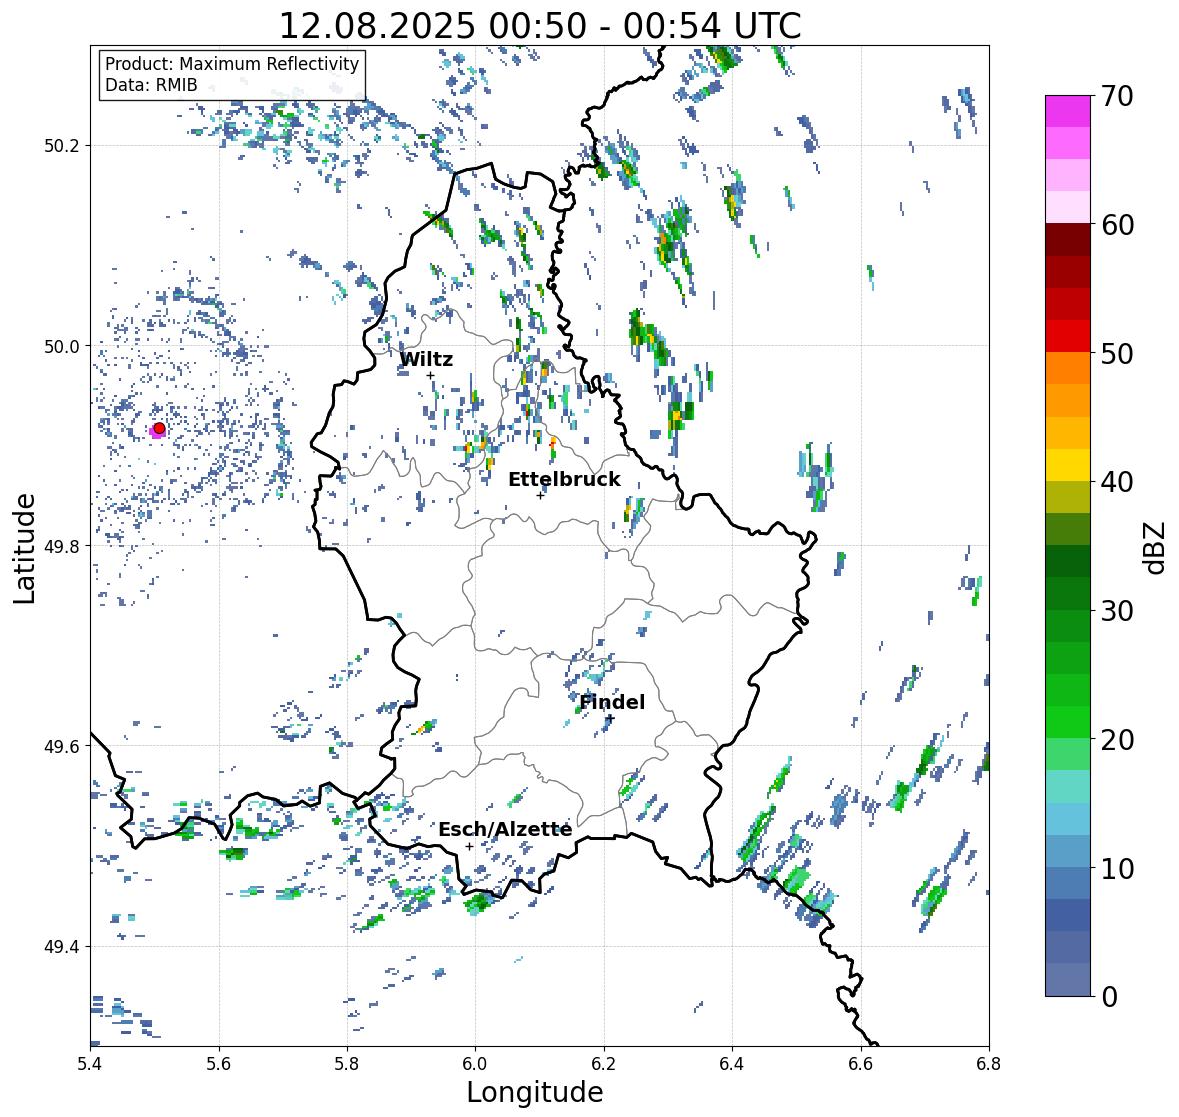Click the Findel station label

click(612, 702)
